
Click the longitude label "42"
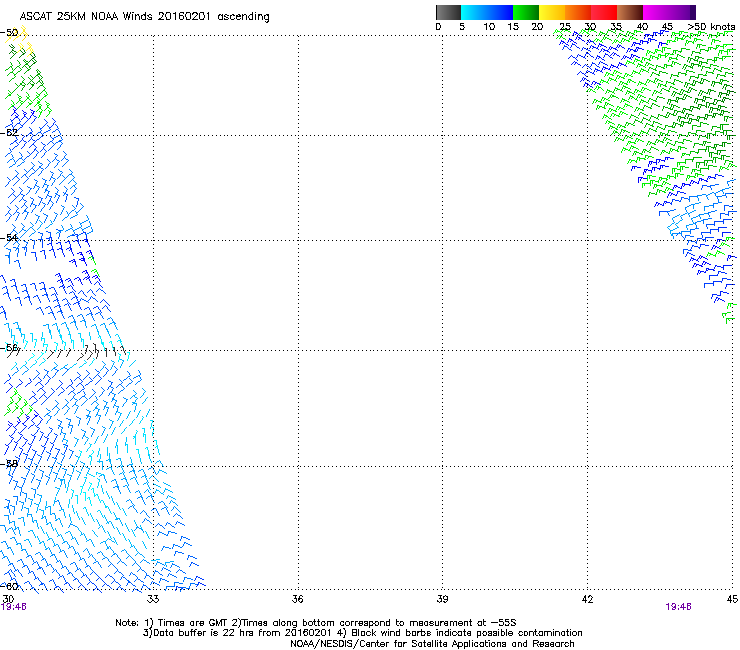click(587, 599)
